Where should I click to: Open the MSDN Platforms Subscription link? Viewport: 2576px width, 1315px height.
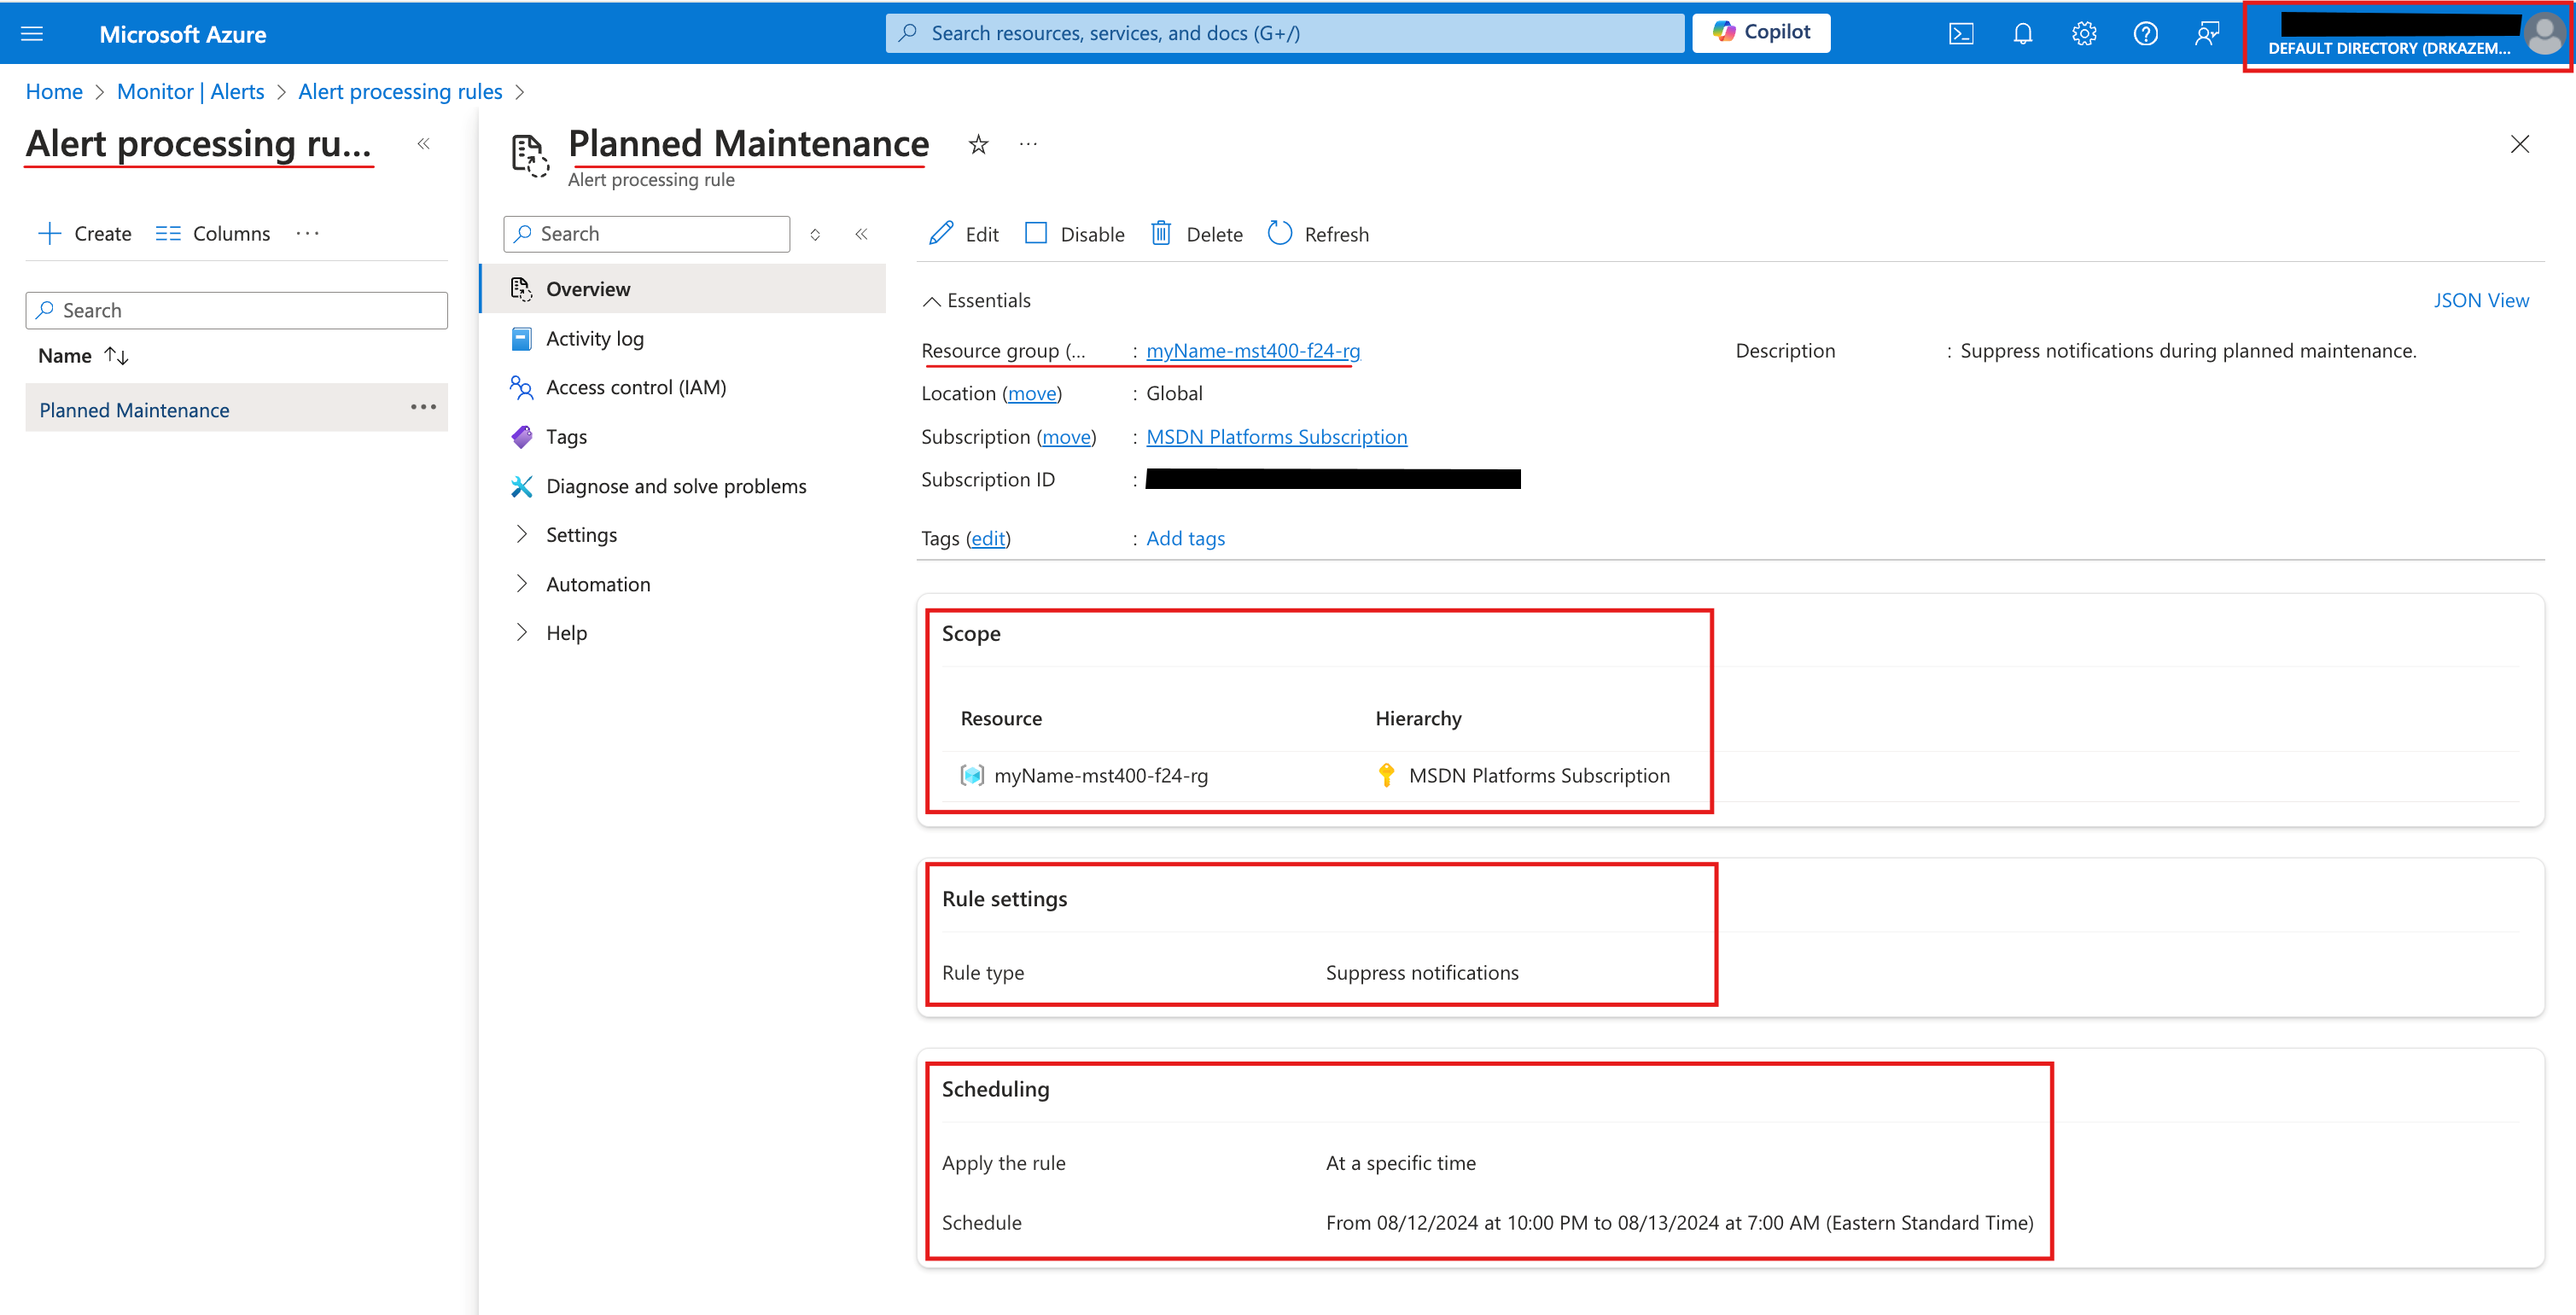1276,437
